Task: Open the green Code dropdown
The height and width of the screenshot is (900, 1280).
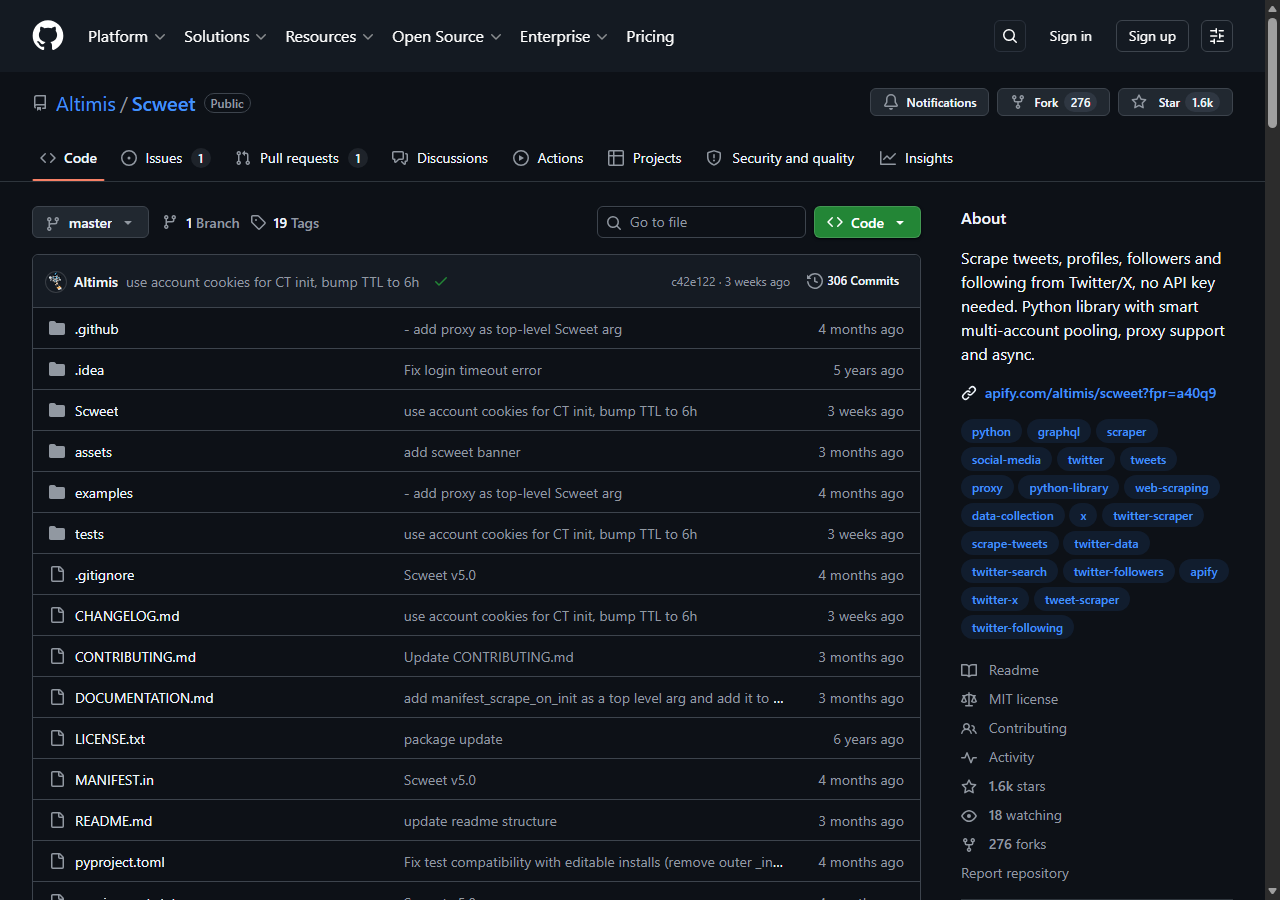Action: (867, 222)
